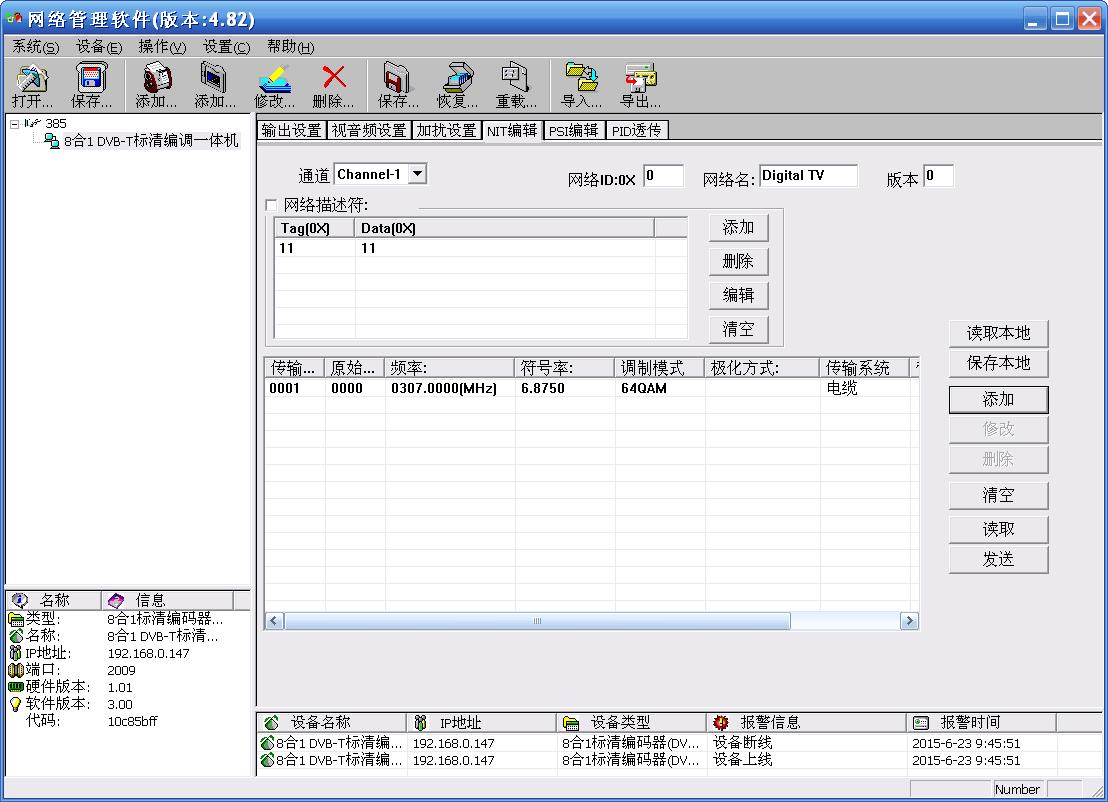Screen dimensions: 1108x802
Task: Click the 网络名 Digital TV field
Action: pyautogui.click(x=808, y=176)
